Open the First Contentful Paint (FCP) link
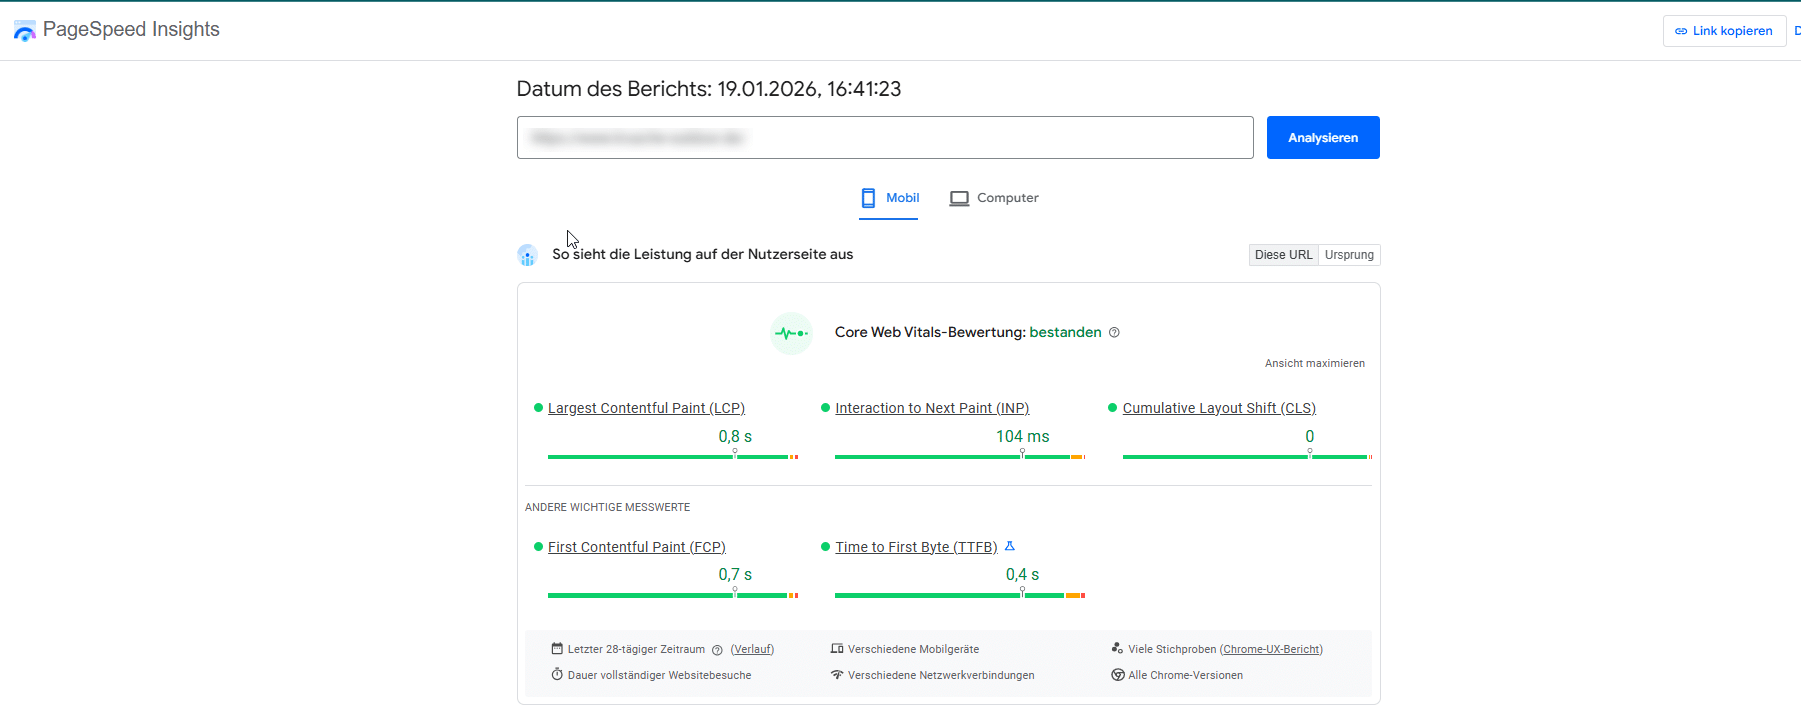This screenshot has width=1801, height=727. [637, 547]
